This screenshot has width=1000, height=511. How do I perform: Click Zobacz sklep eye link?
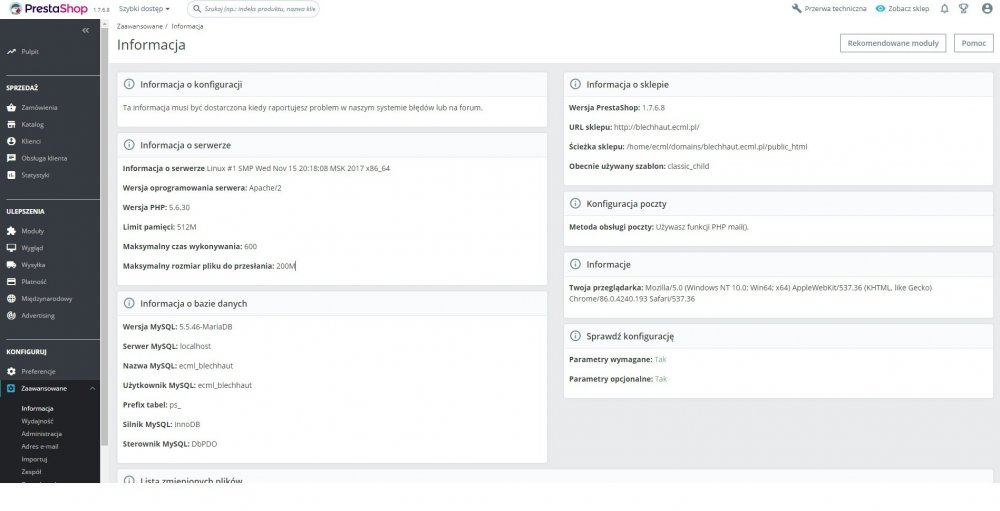[x=902, y=9]
